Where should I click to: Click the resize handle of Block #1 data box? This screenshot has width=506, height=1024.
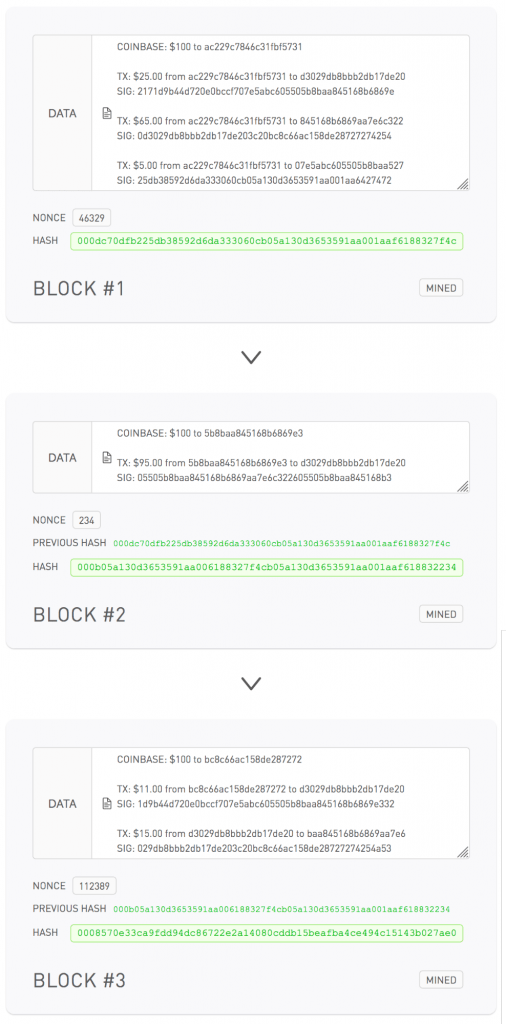[463, 185]
